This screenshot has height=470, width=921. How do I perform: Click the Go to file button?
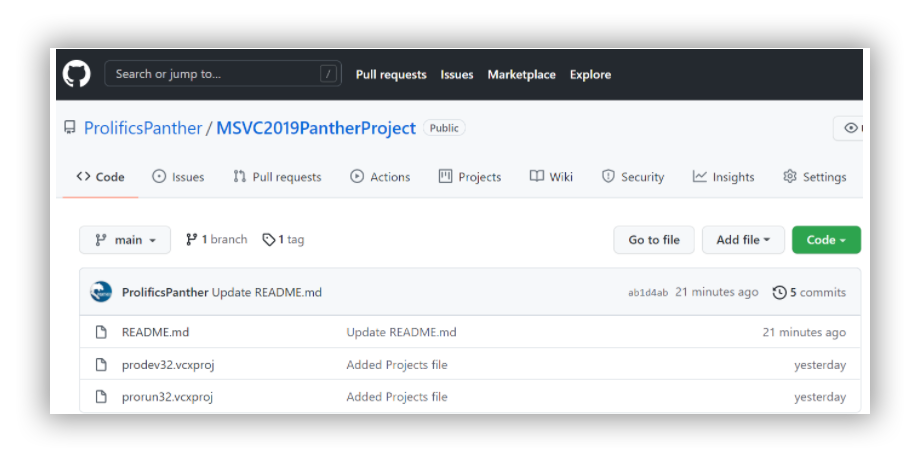coord(654,240)
